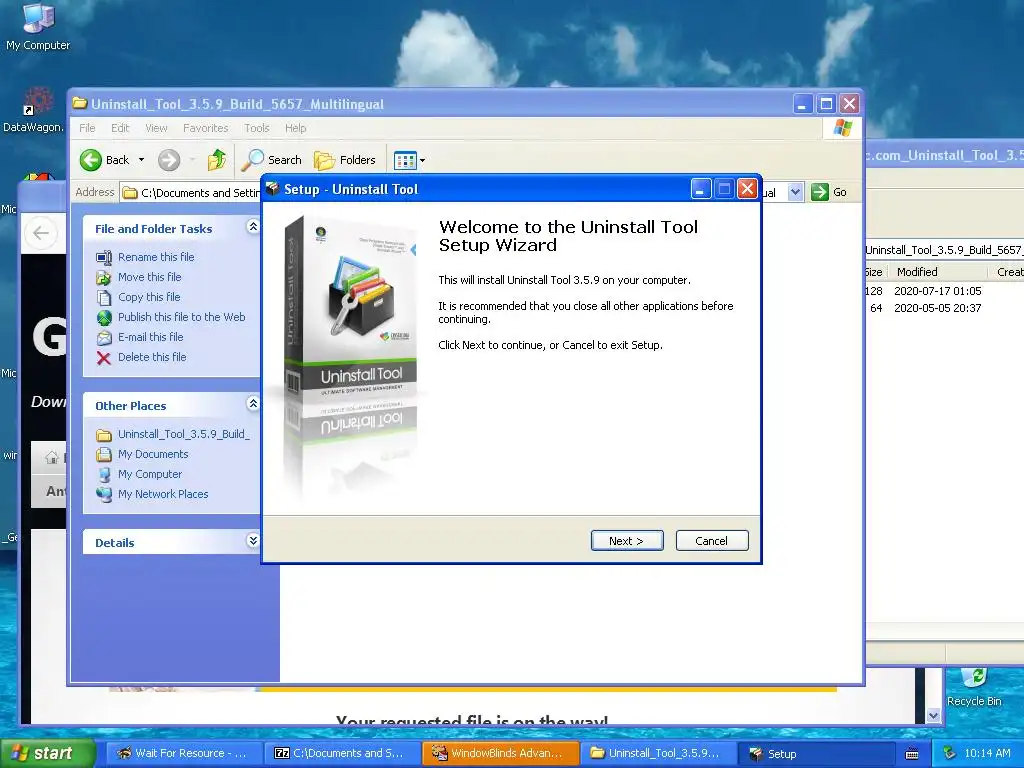Click the 10:14 AM clock

987,753
